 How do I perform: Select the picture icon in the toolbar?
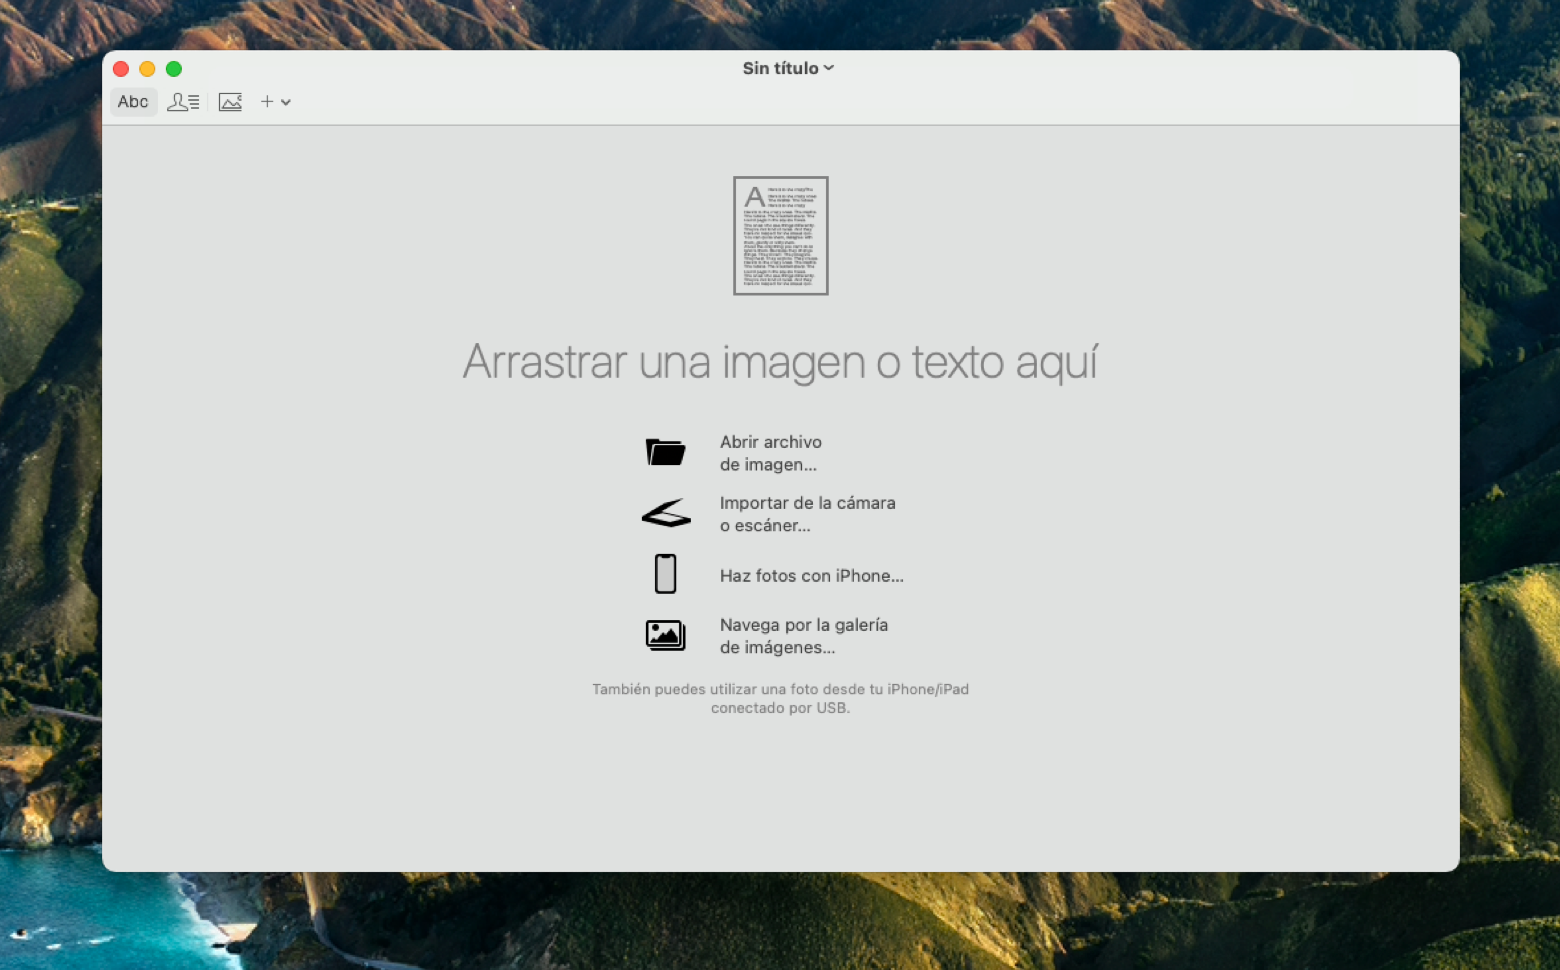tap(230, 101)
